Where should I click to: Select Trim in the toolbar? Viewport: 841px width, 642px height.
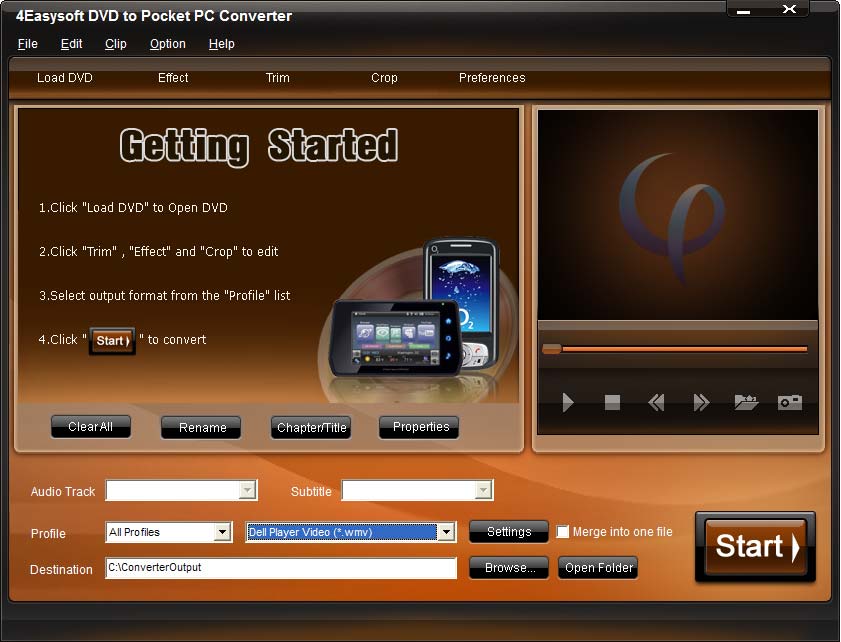click(278, 78)
